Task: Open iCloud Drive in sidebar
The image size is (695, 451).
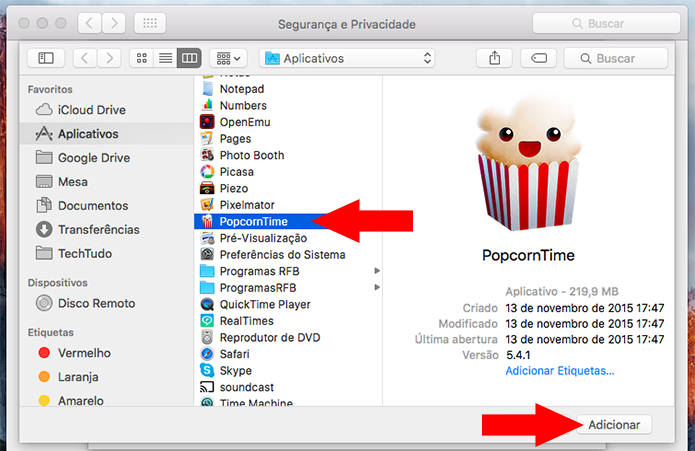Action: (x=106, y=110)
